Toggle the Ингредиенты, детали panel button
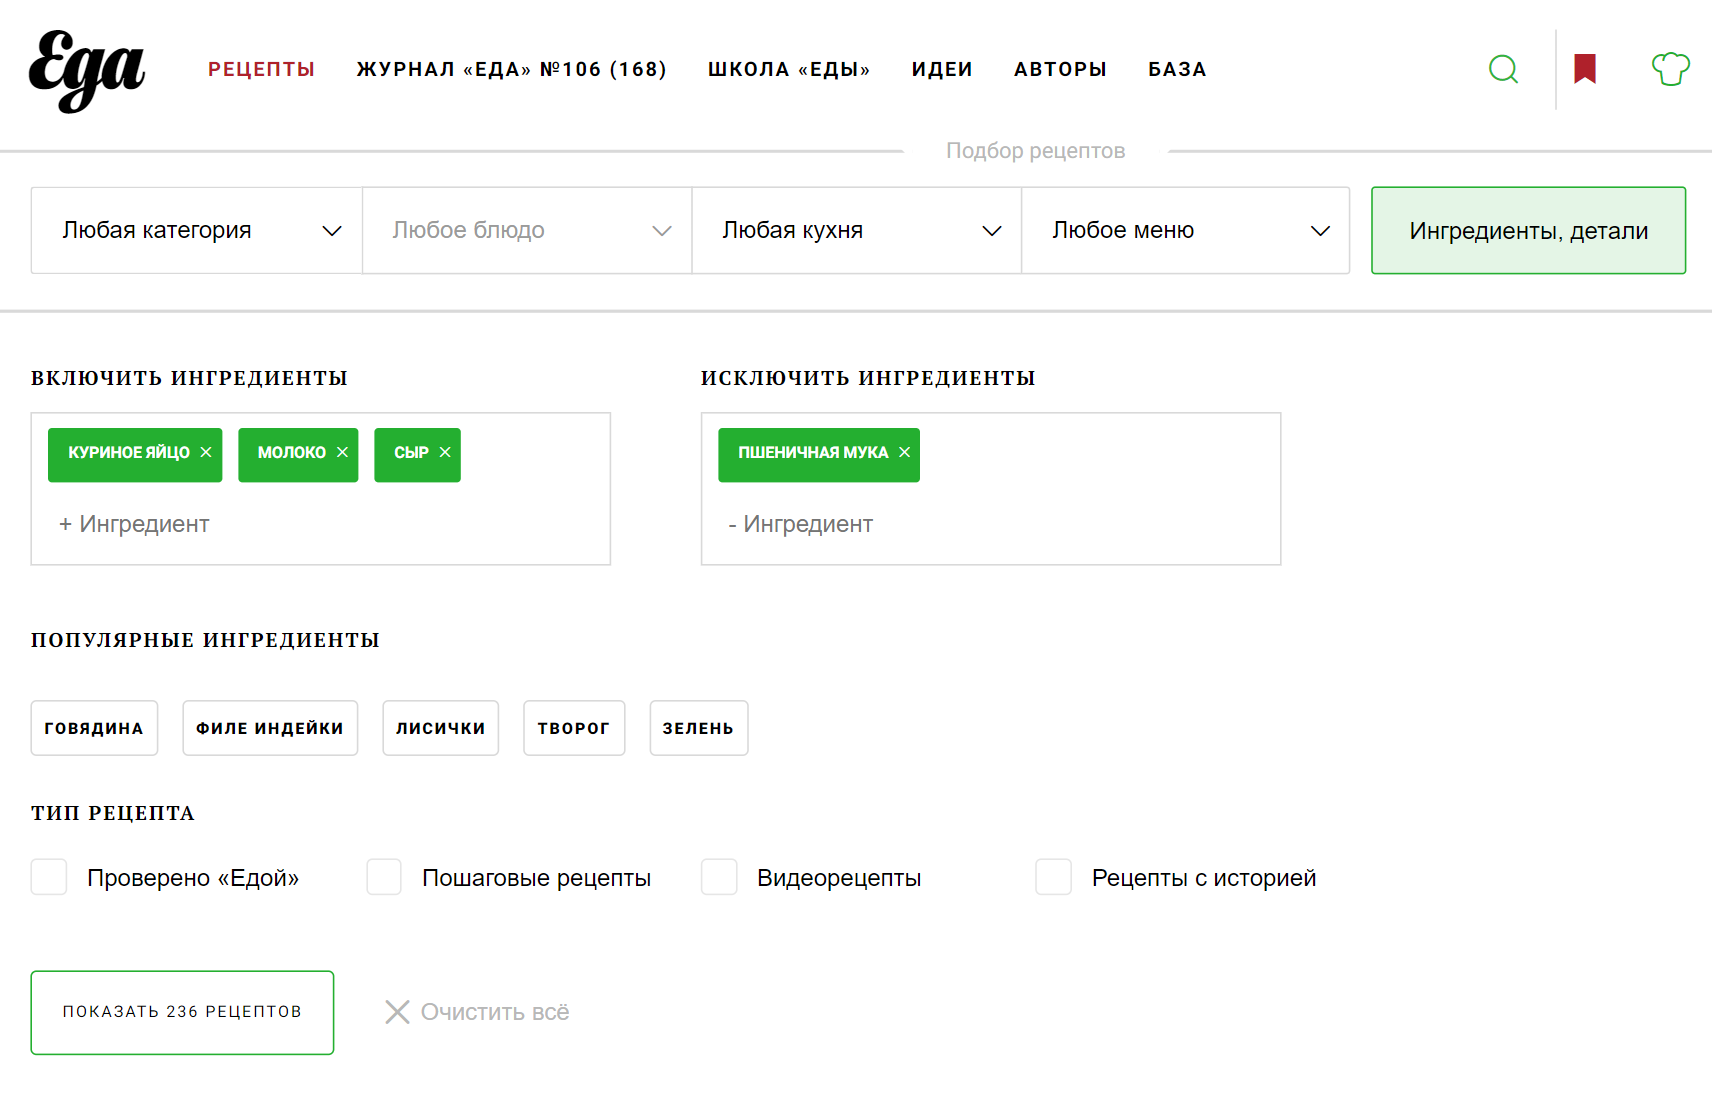1712x1098 pixels. tap(1528, 230)
